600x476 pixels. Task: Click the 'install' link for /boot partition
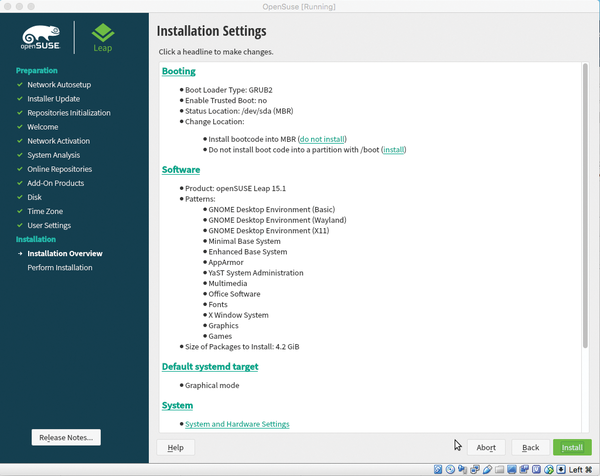pyautogui.click(x=393, y=150)
